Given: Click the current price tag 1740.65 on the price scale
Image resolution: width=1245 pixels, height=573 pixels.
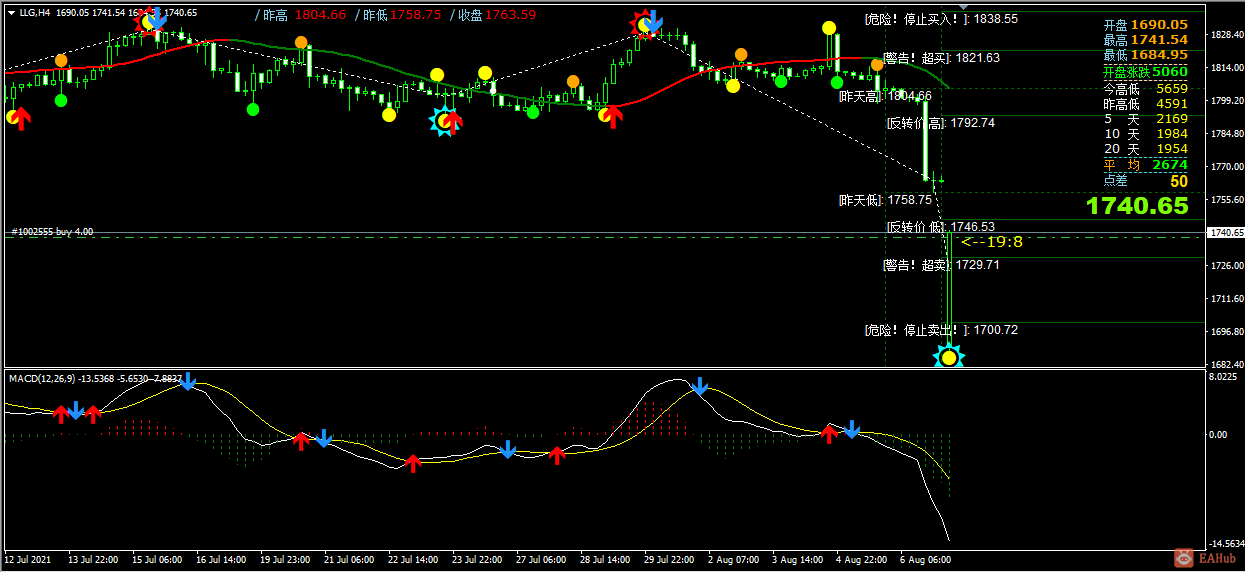Looking at the screenshot, I should [x=1225, y=233].
